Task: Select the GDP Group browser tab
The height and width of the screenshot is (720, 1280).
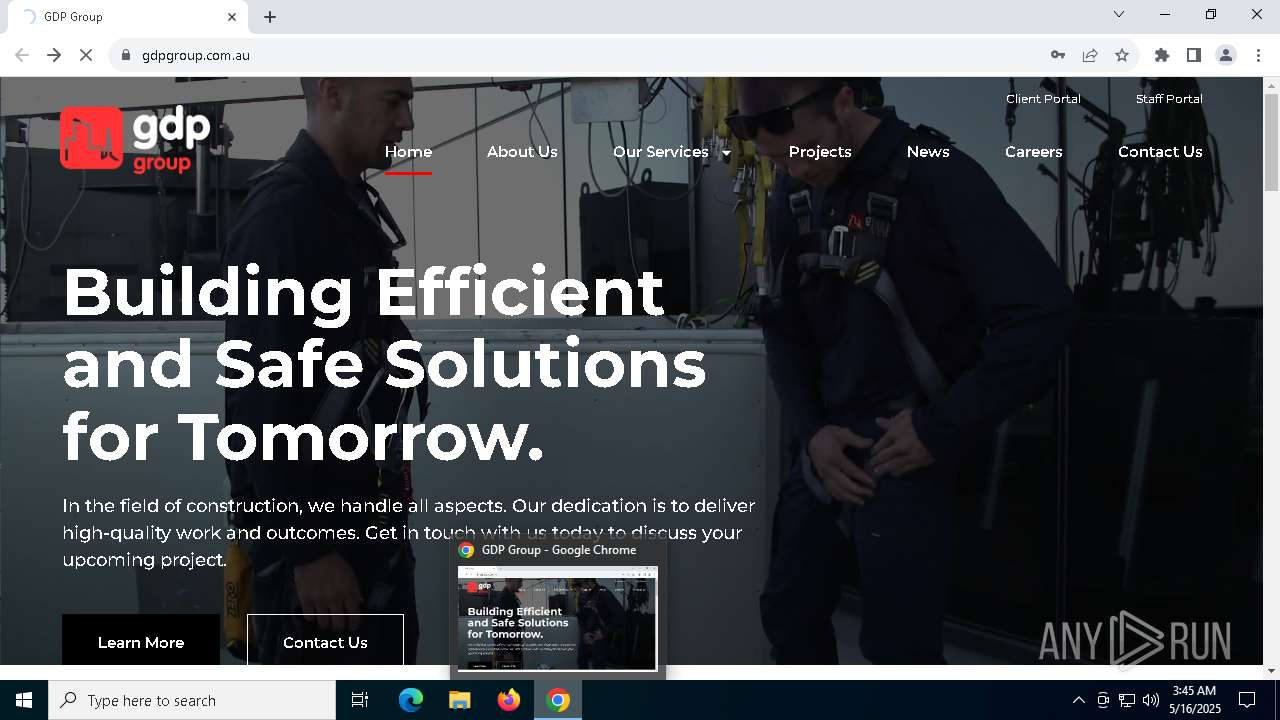Action: tap(128, 17)
